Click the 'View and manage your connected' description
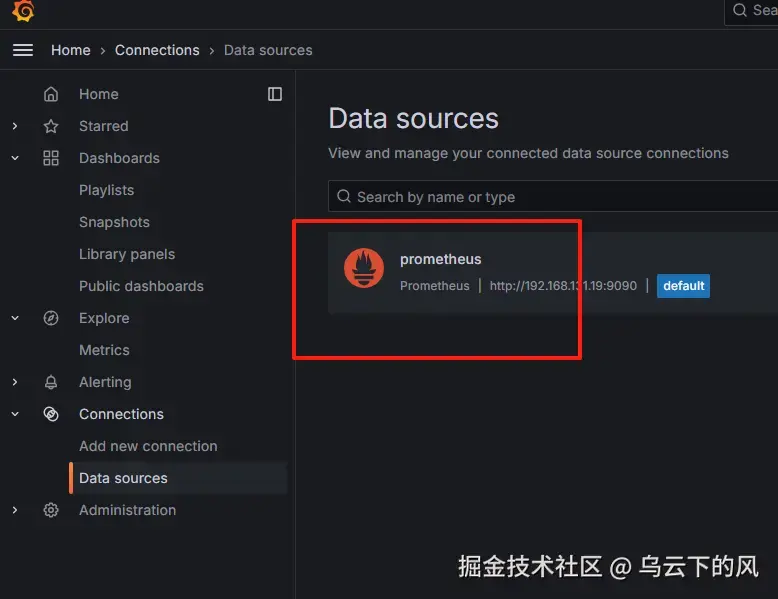 (528, 153)
